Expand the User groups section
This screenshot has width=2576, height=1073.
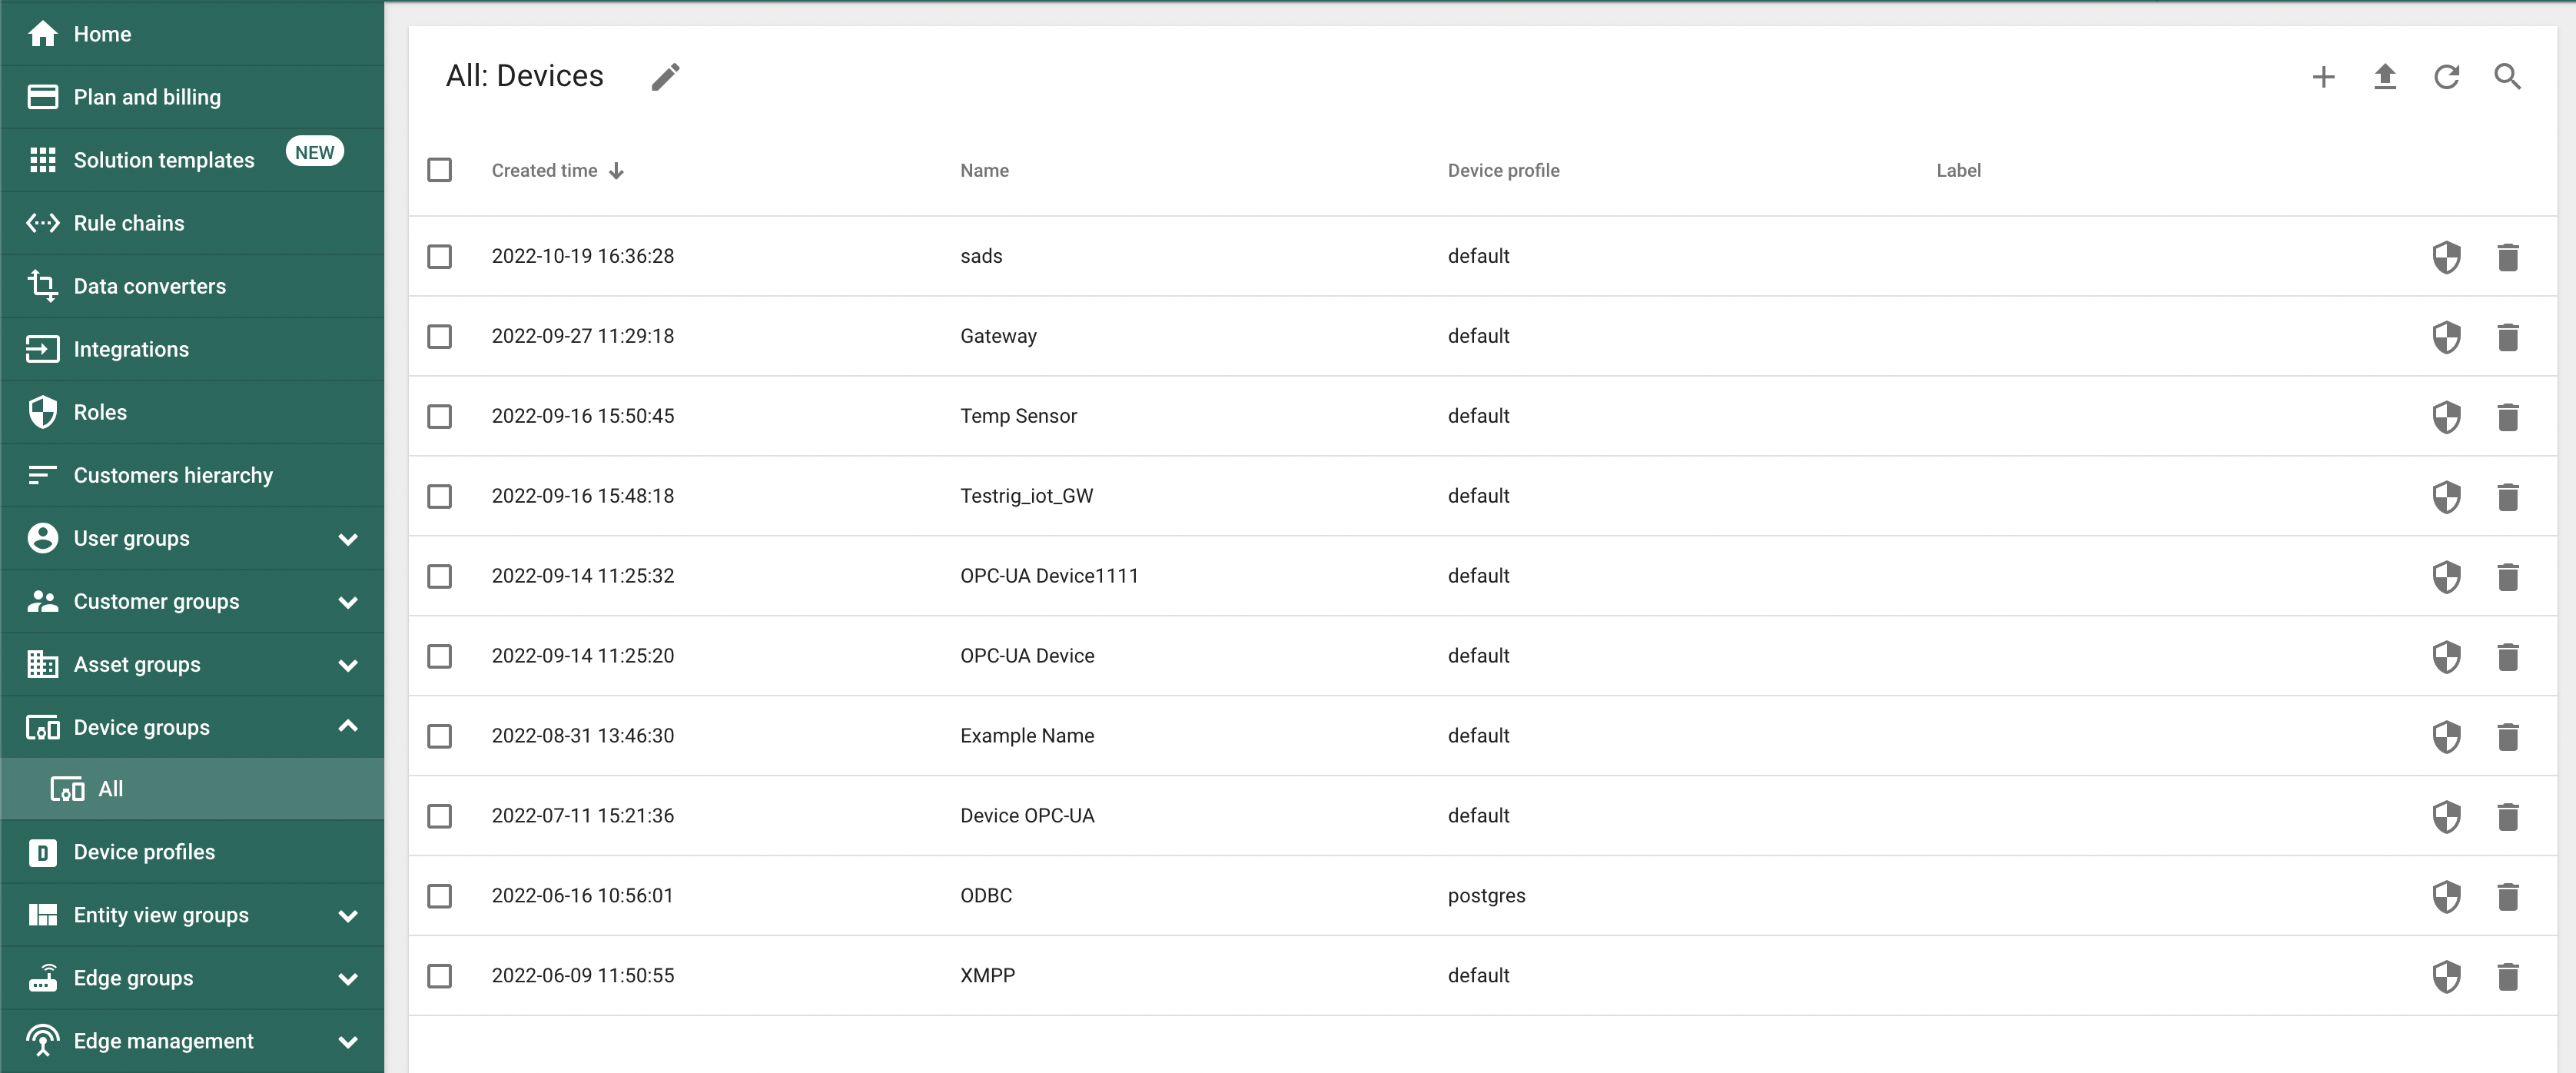(x=348, y=538)
